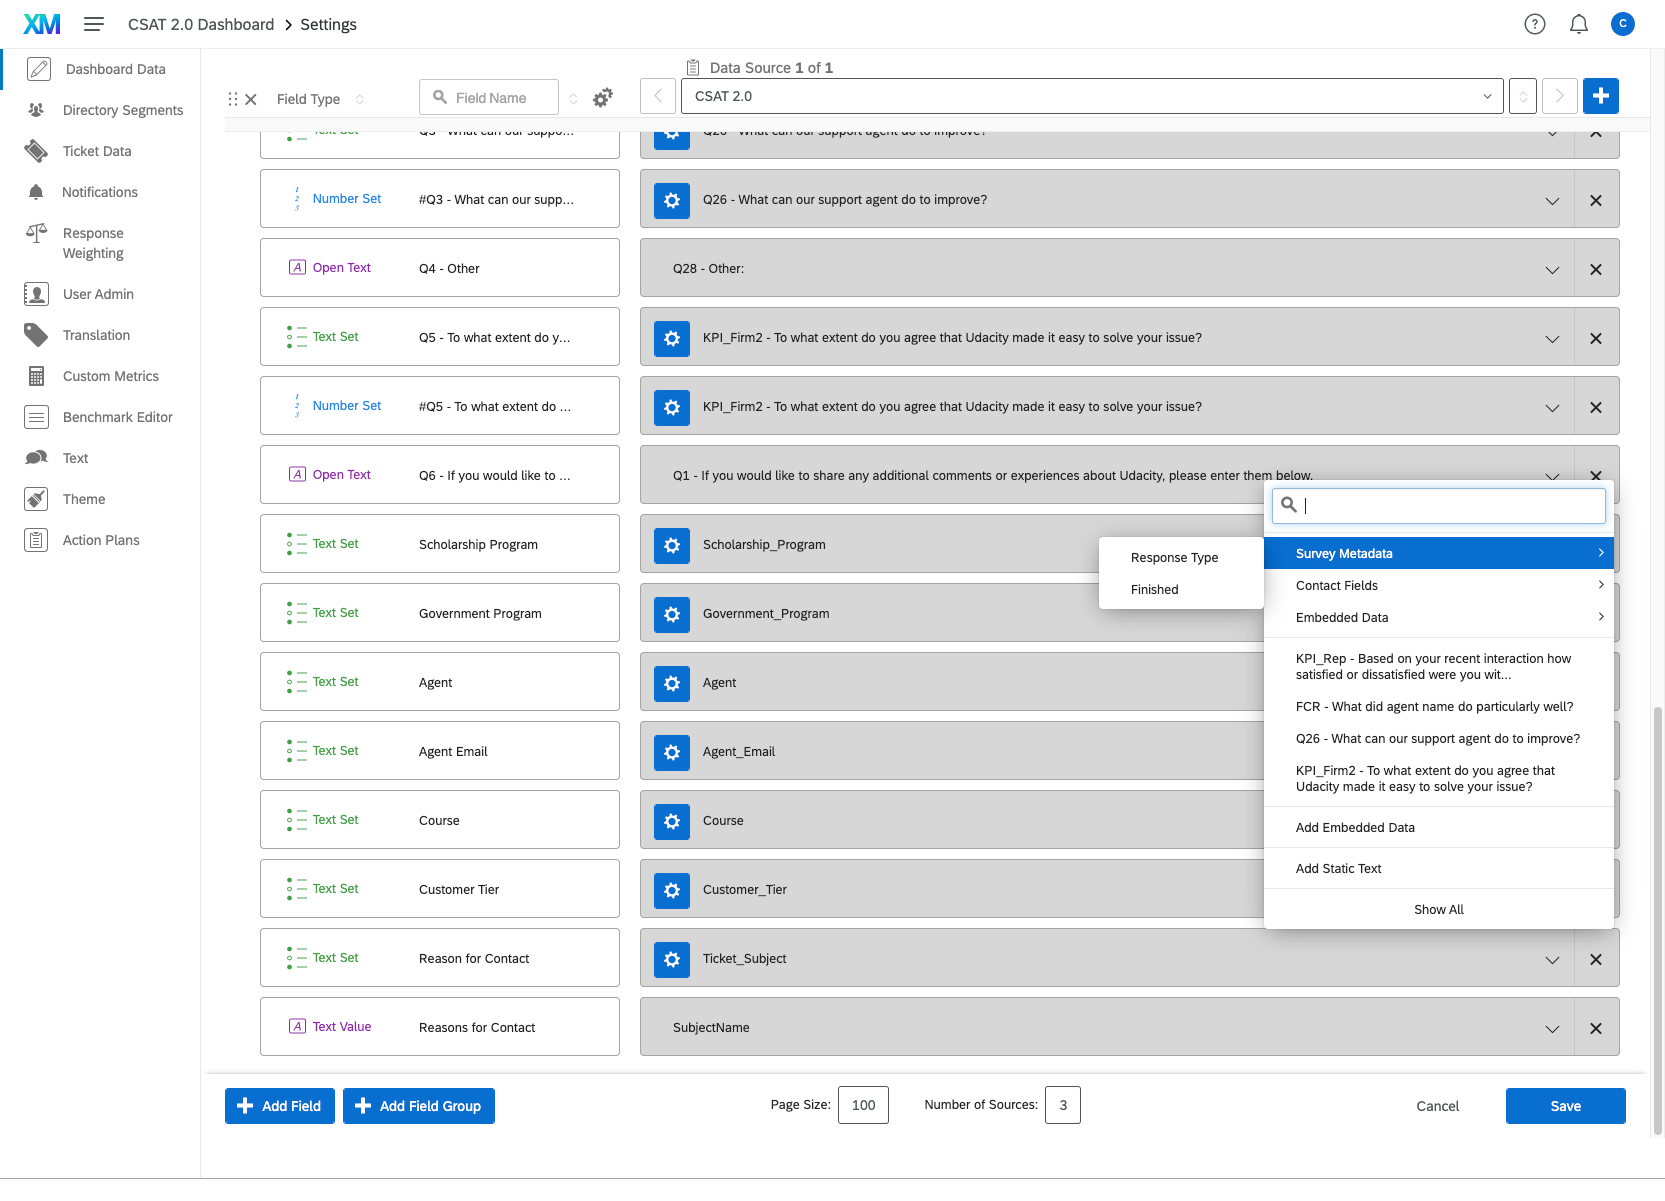Click the Add Field Group button
Screen dimensions: 1665x1201
pyautogui.click(x=418, y=1106)
